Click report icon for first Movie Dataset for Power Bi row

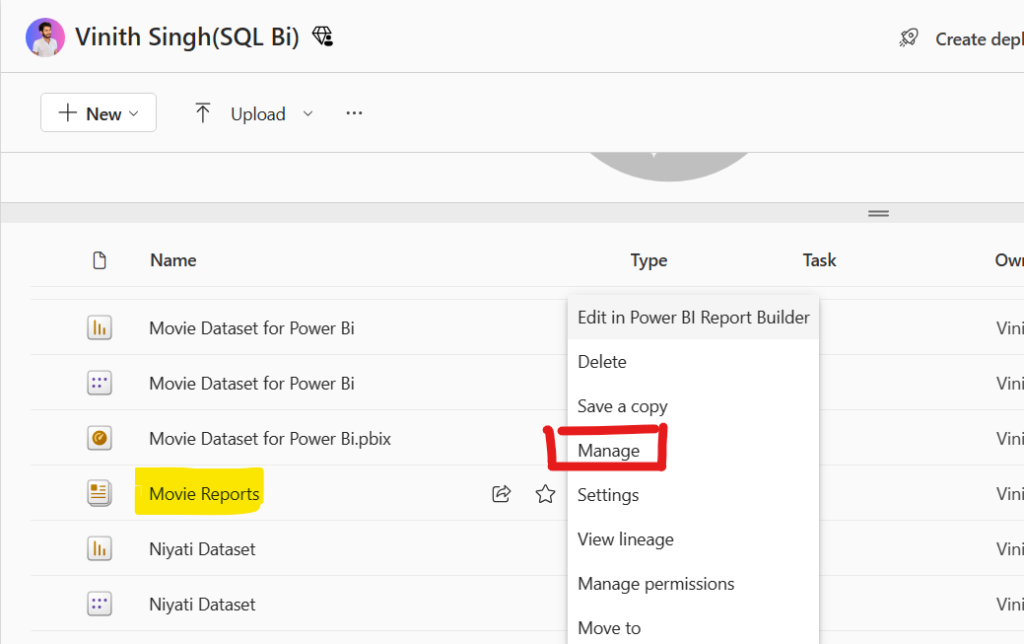click(x=99, y=328)
